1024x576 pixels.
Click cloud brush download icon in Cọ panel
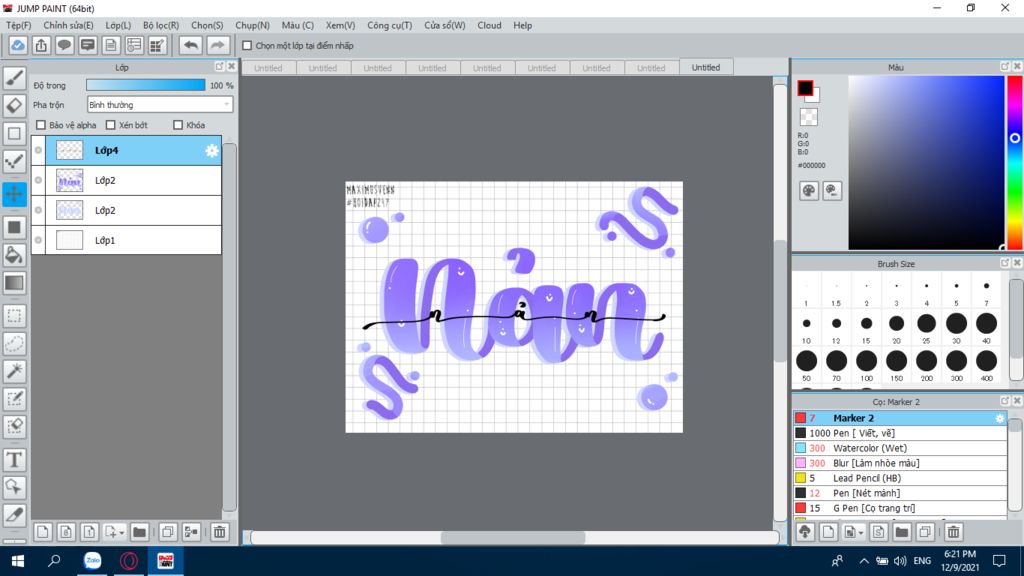[805, 532]
